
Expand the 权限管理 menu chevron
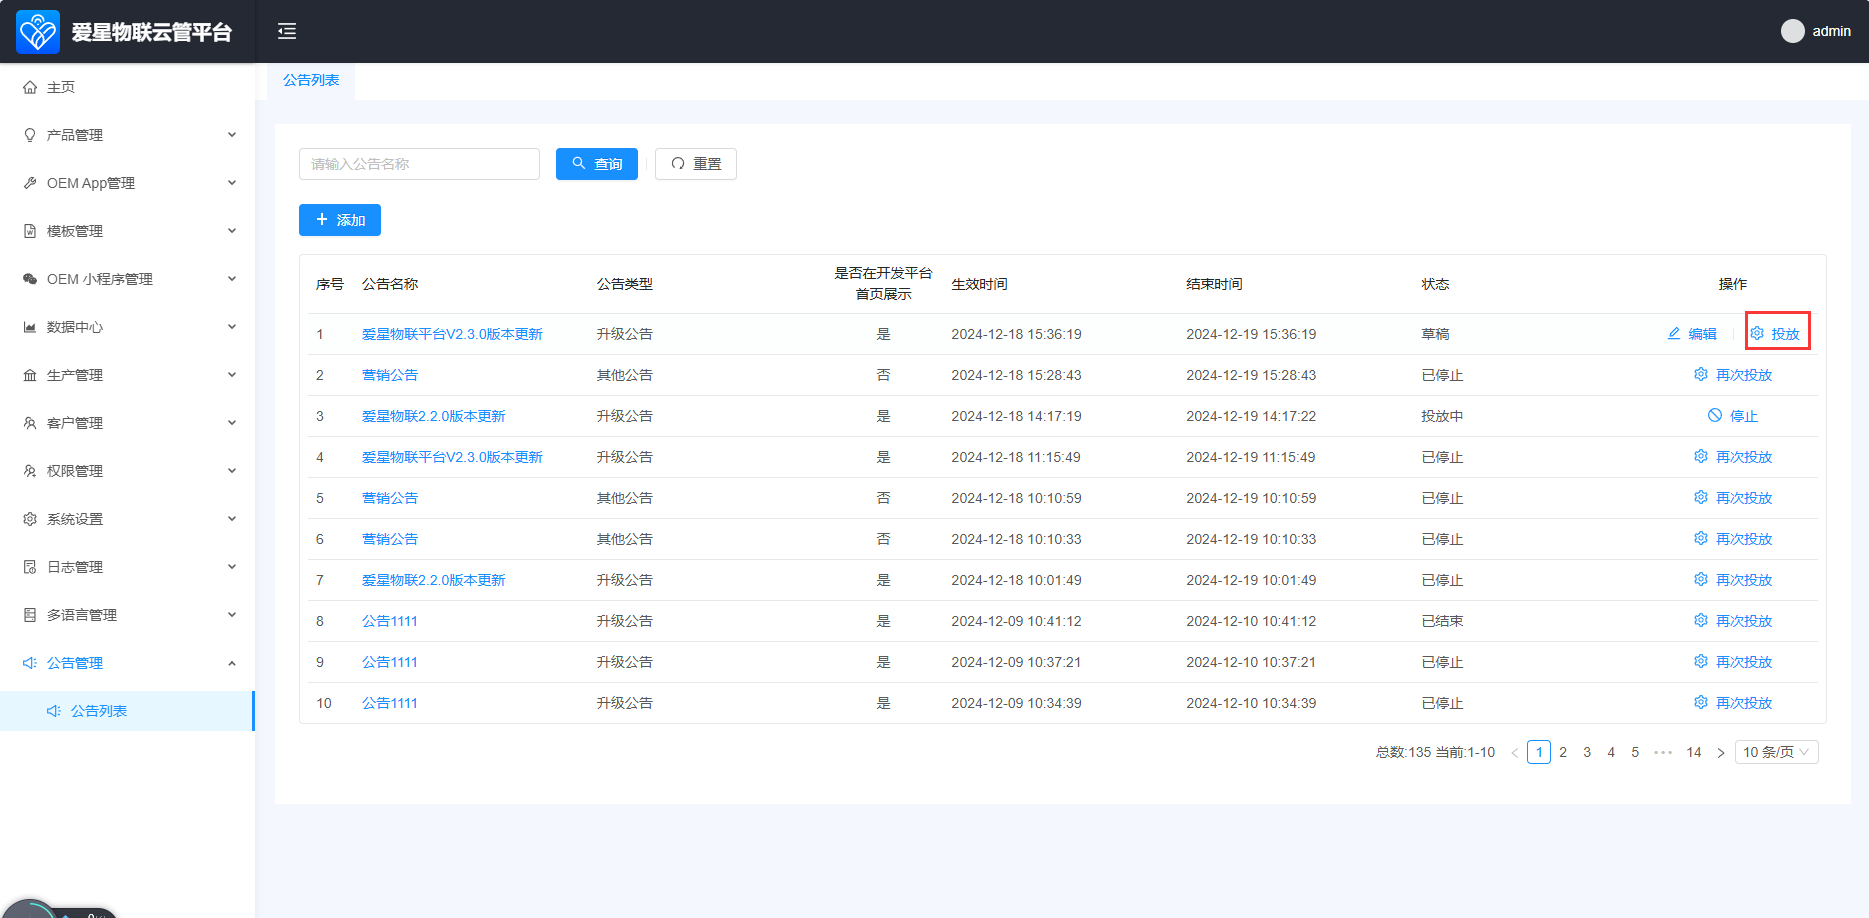(x=232, y=471)
